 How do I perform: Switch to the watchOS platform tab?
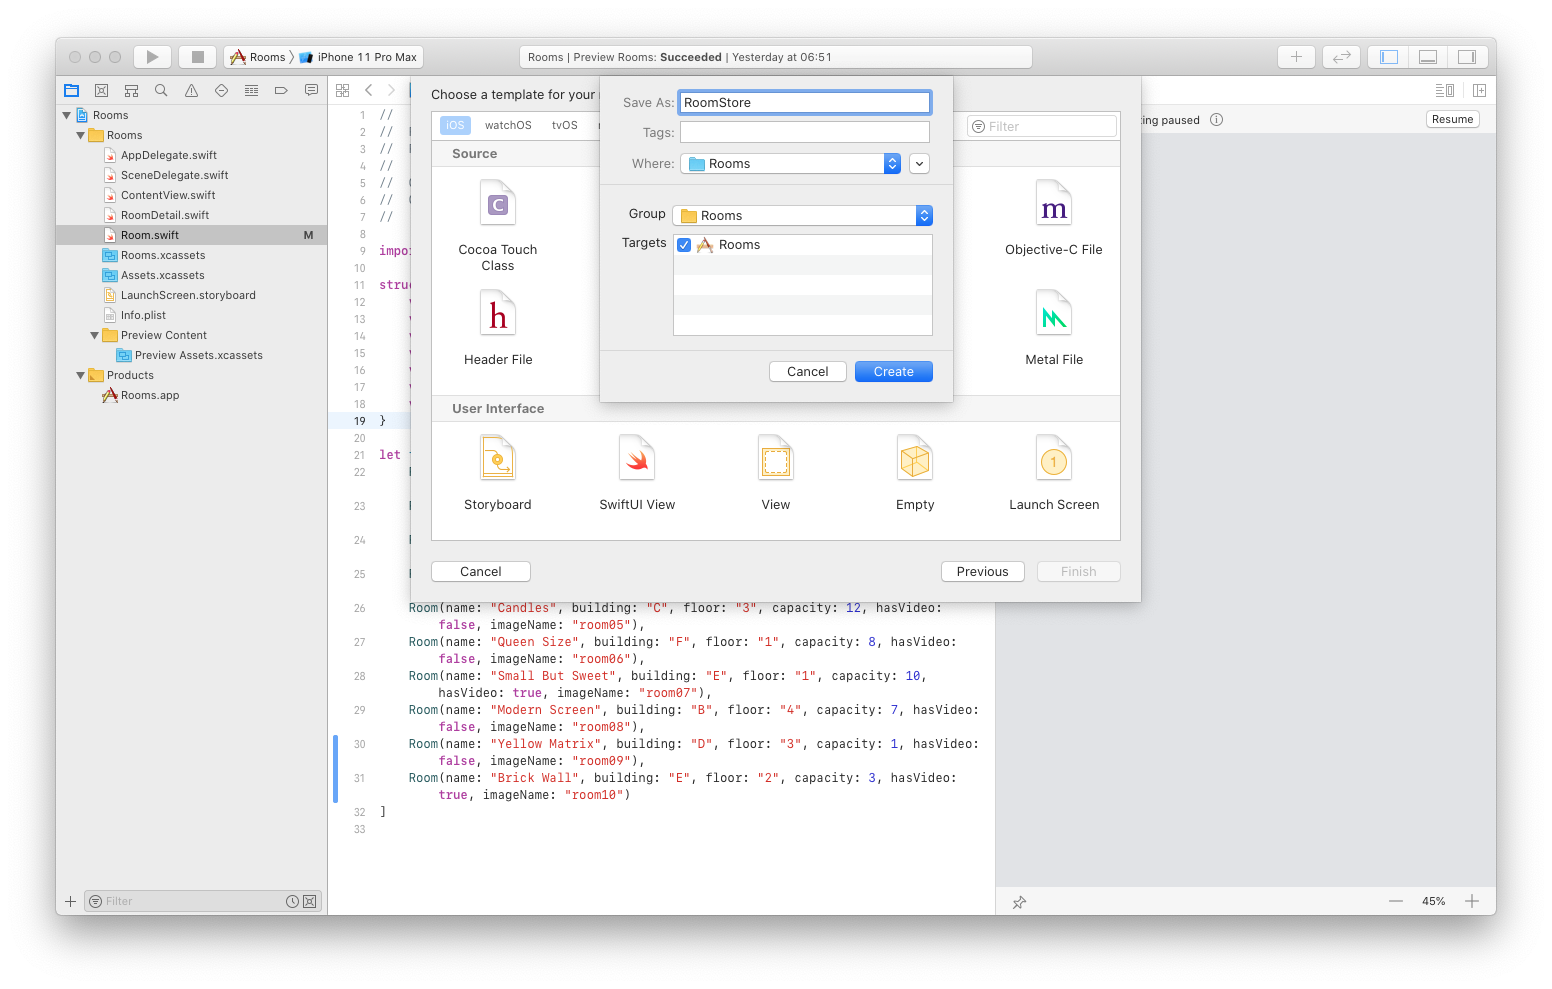point(508,125)
